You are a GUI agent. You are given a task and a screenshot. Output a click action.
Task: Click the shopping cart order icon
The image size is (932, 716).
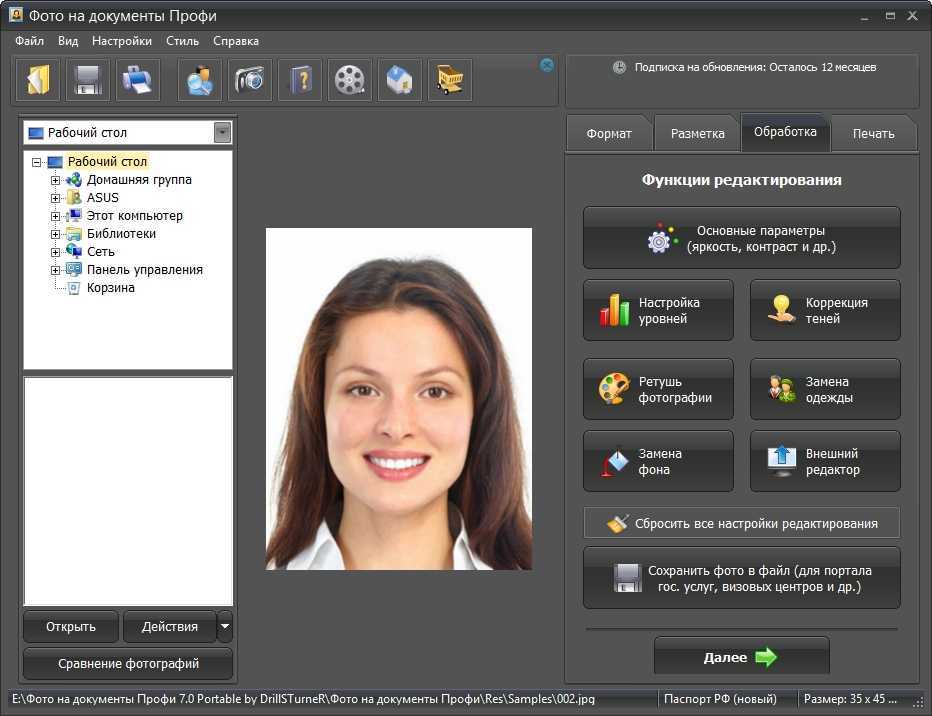coord(450,80)
